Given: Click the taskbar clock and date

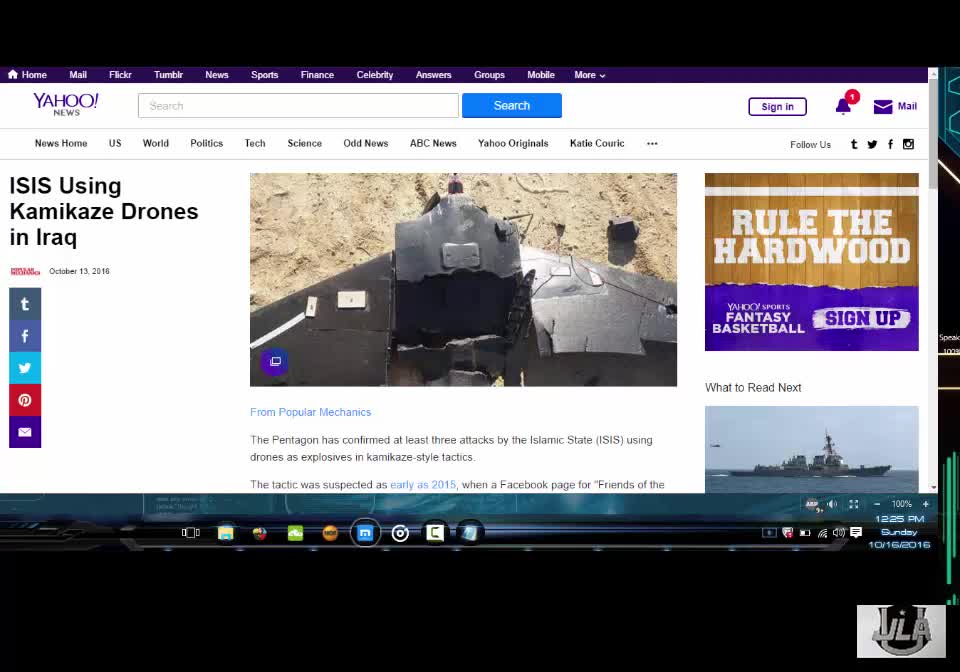Looking at the screenshot, I should (x=899, y=532).
